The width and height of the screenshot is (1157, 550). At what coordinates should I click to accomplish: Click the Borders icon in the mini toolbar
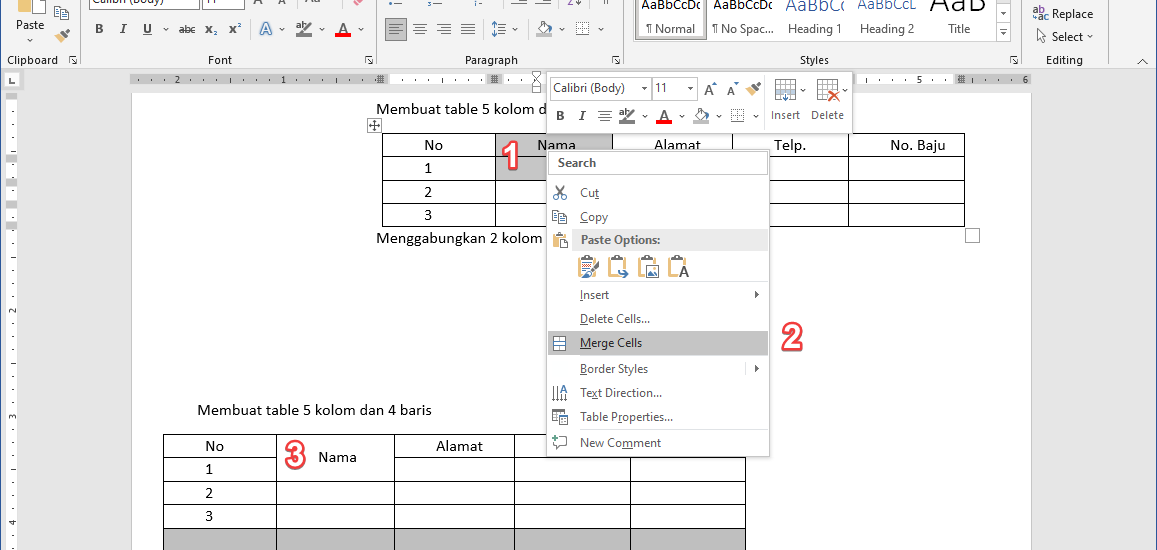737,116
